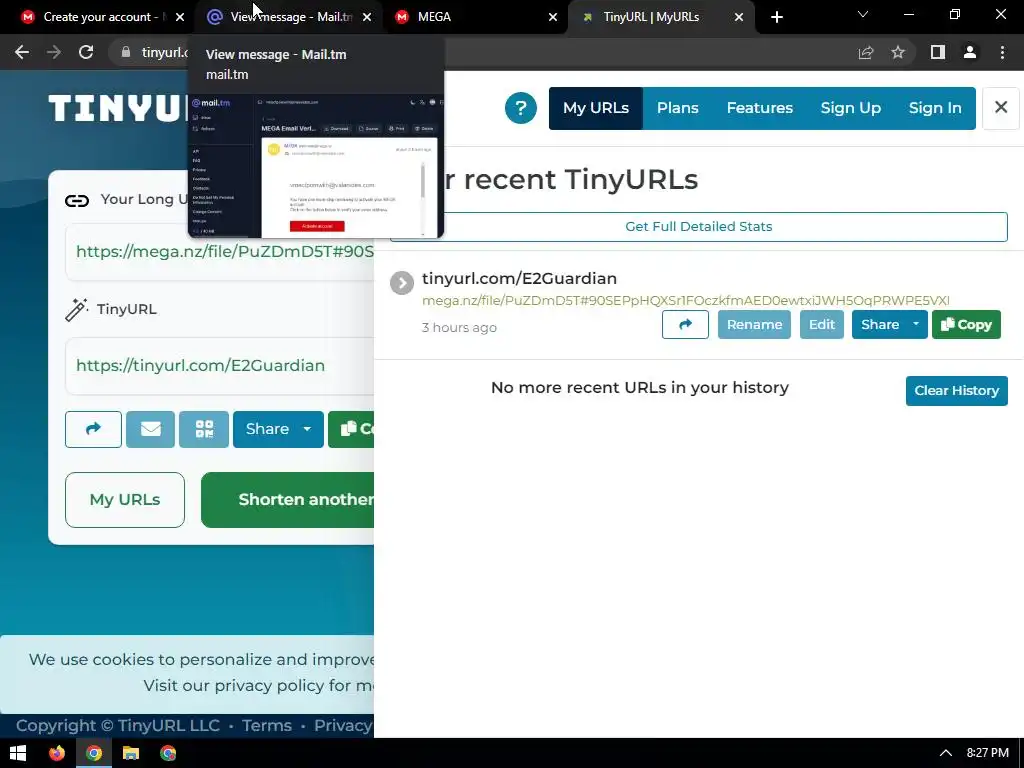Screen dimensions: 1024x768
Task: Click Sign In in the top navigation
Action: (x=935, y=108)
